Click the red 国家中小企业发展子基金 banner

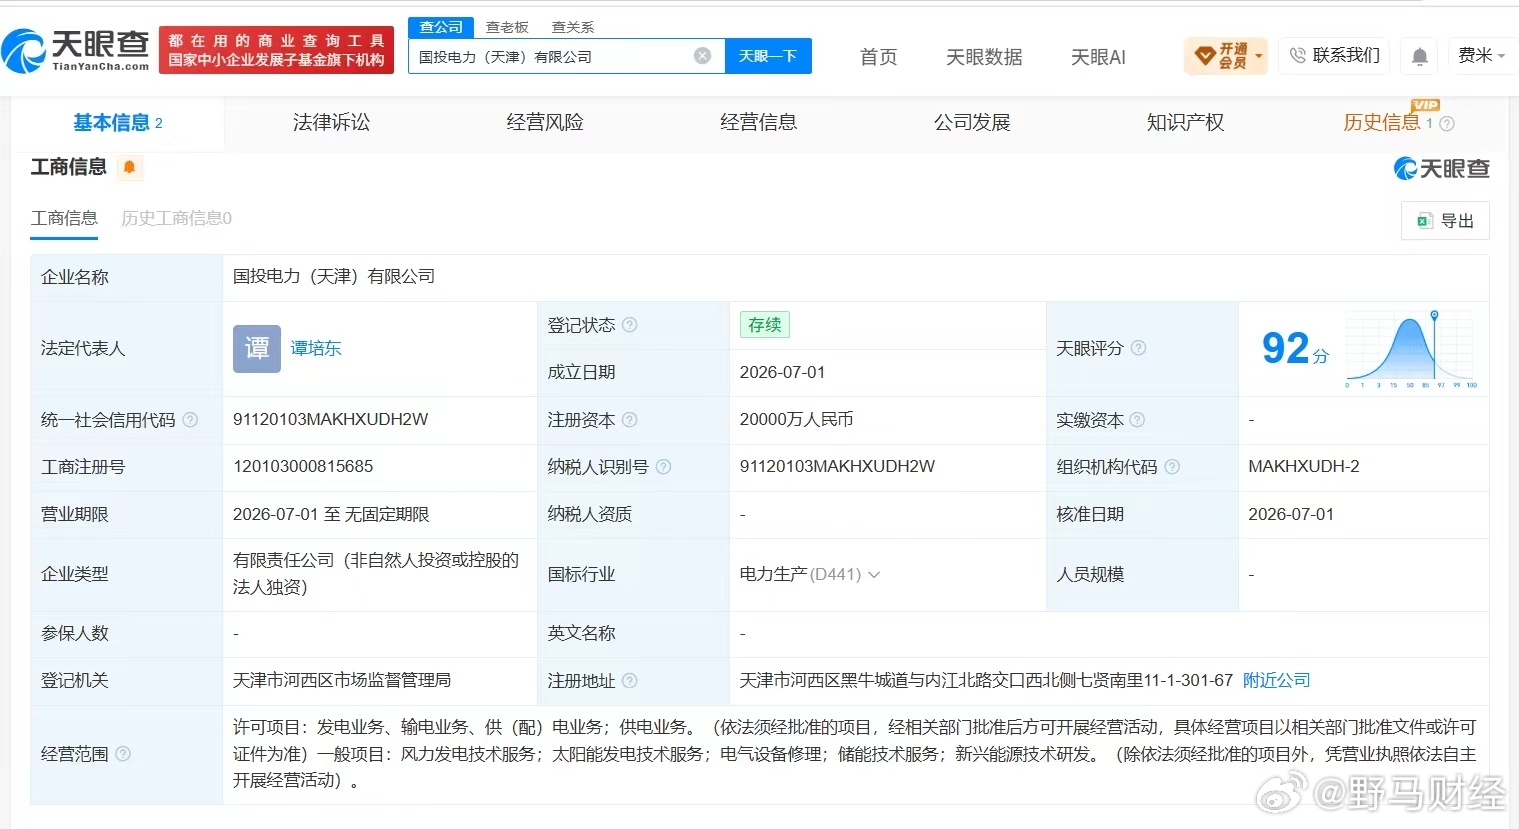click(x=276, y=50)
